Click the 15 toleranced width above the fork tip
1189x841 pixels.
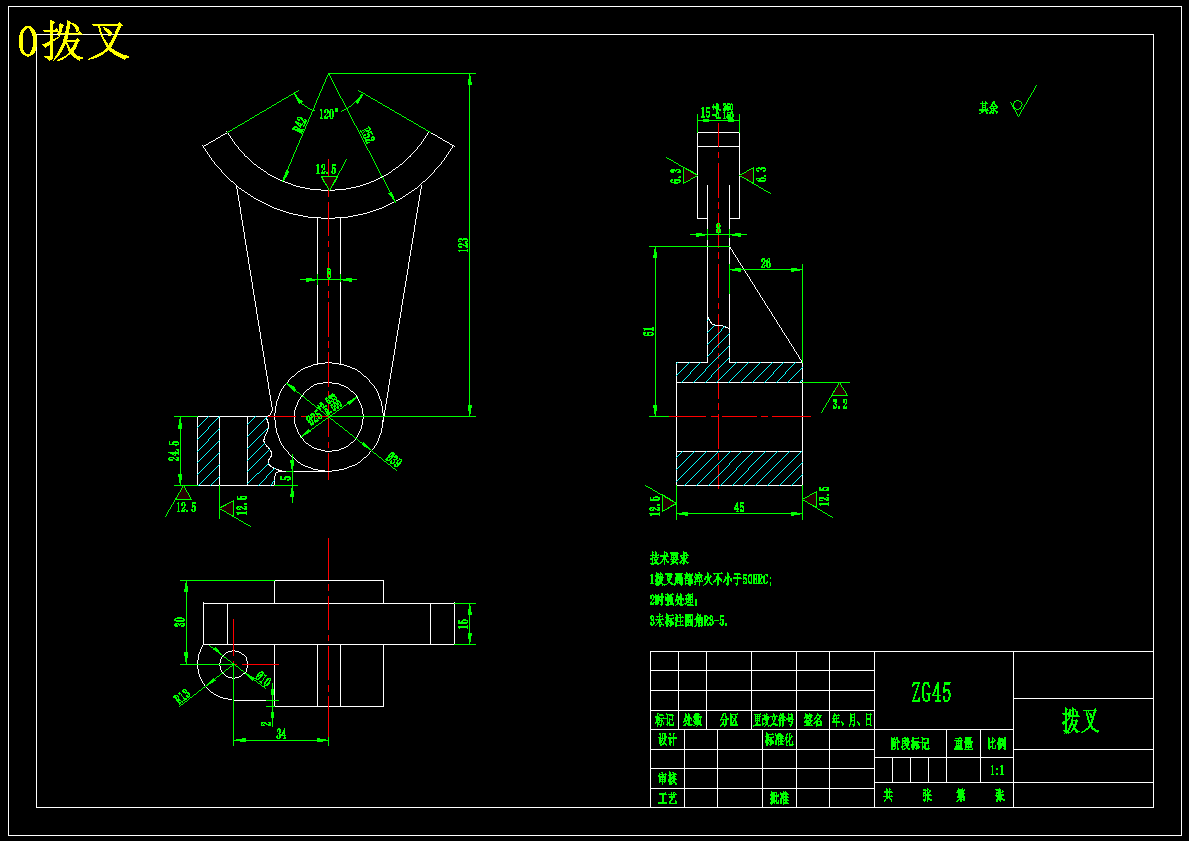point(717,112)
